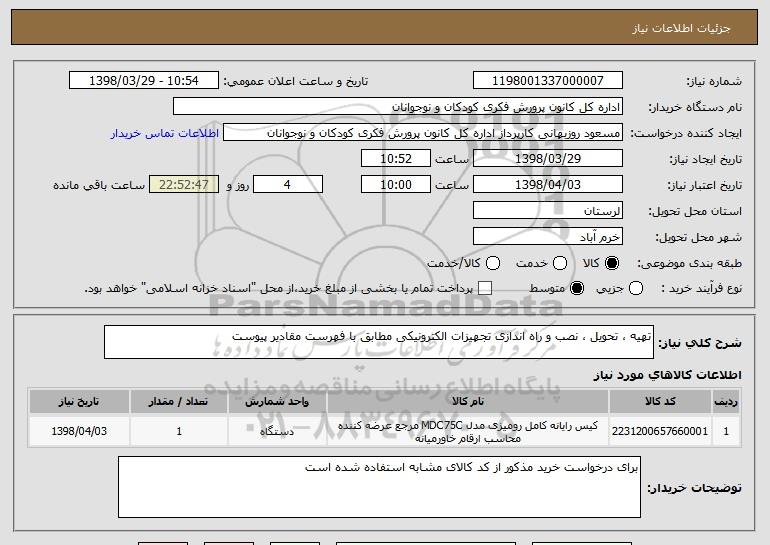The width and height of the screenshot is (770, 545).
Task: Click the کد کالا column header
Action: point(660,402)
